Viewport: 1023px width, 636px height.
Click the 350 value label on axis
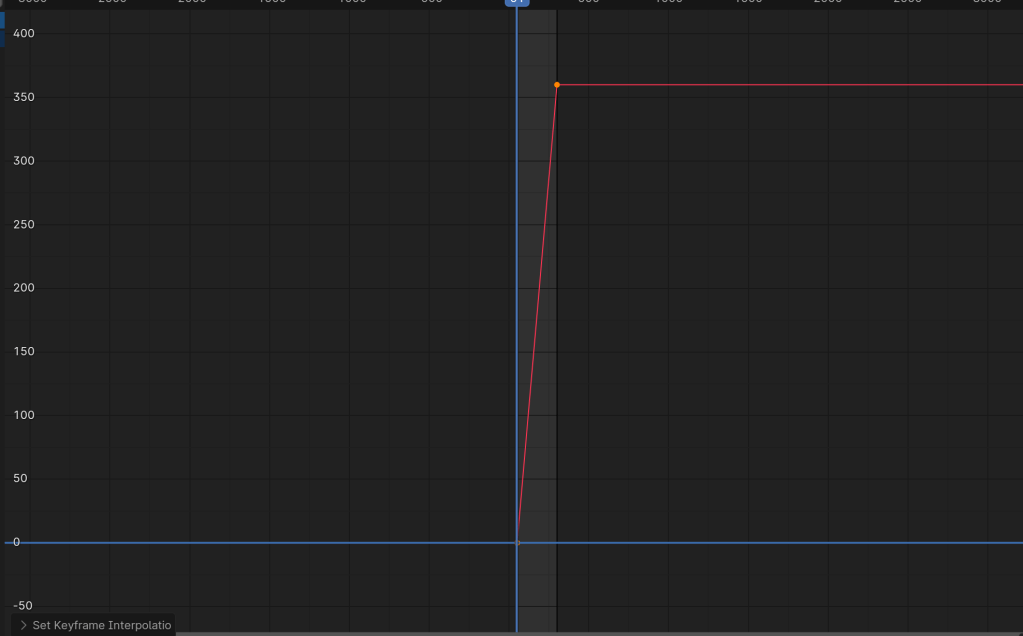point(24,97)
